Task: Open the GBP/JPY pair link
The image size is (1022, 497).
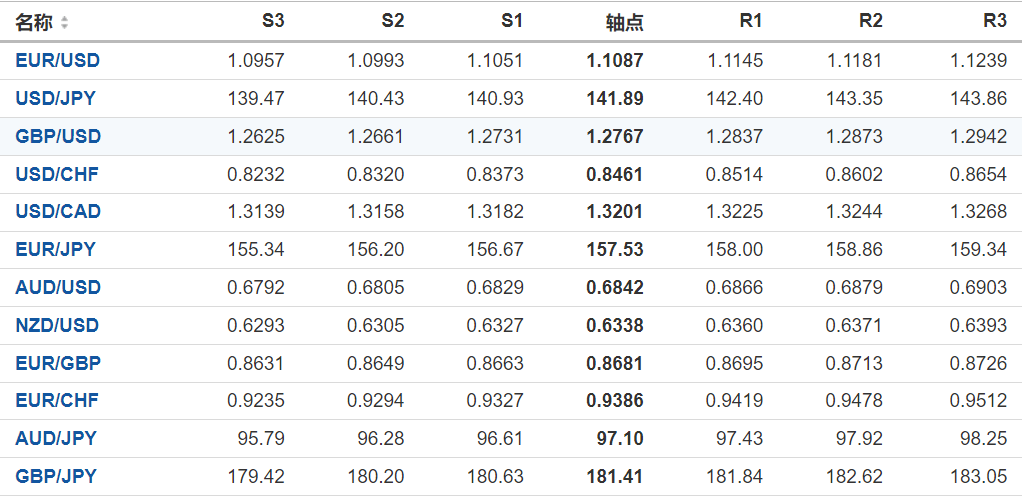Action: [56, 476]
